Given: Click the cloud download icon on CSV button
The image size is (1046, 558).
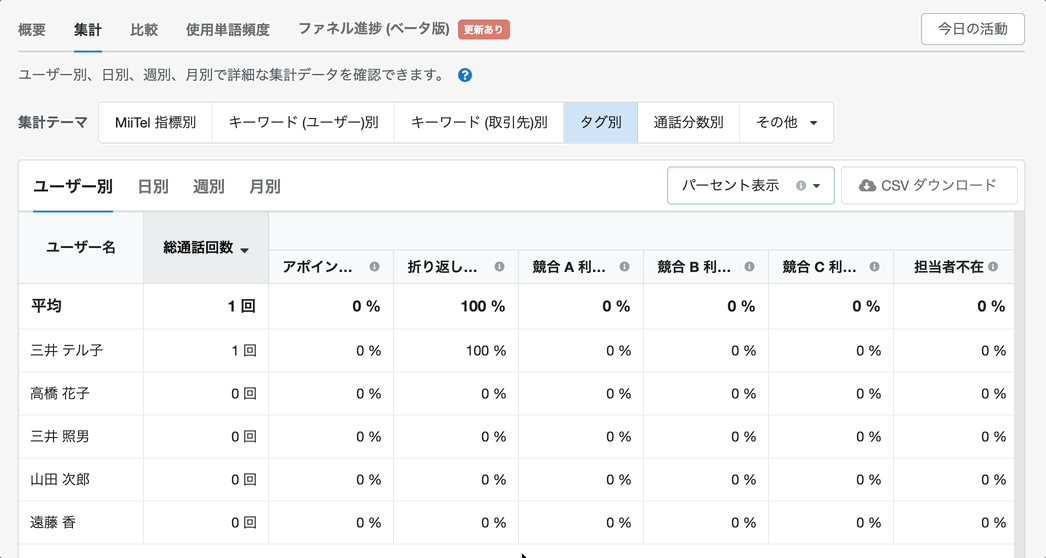Looking at the screenshot, I should pos(867,186).
